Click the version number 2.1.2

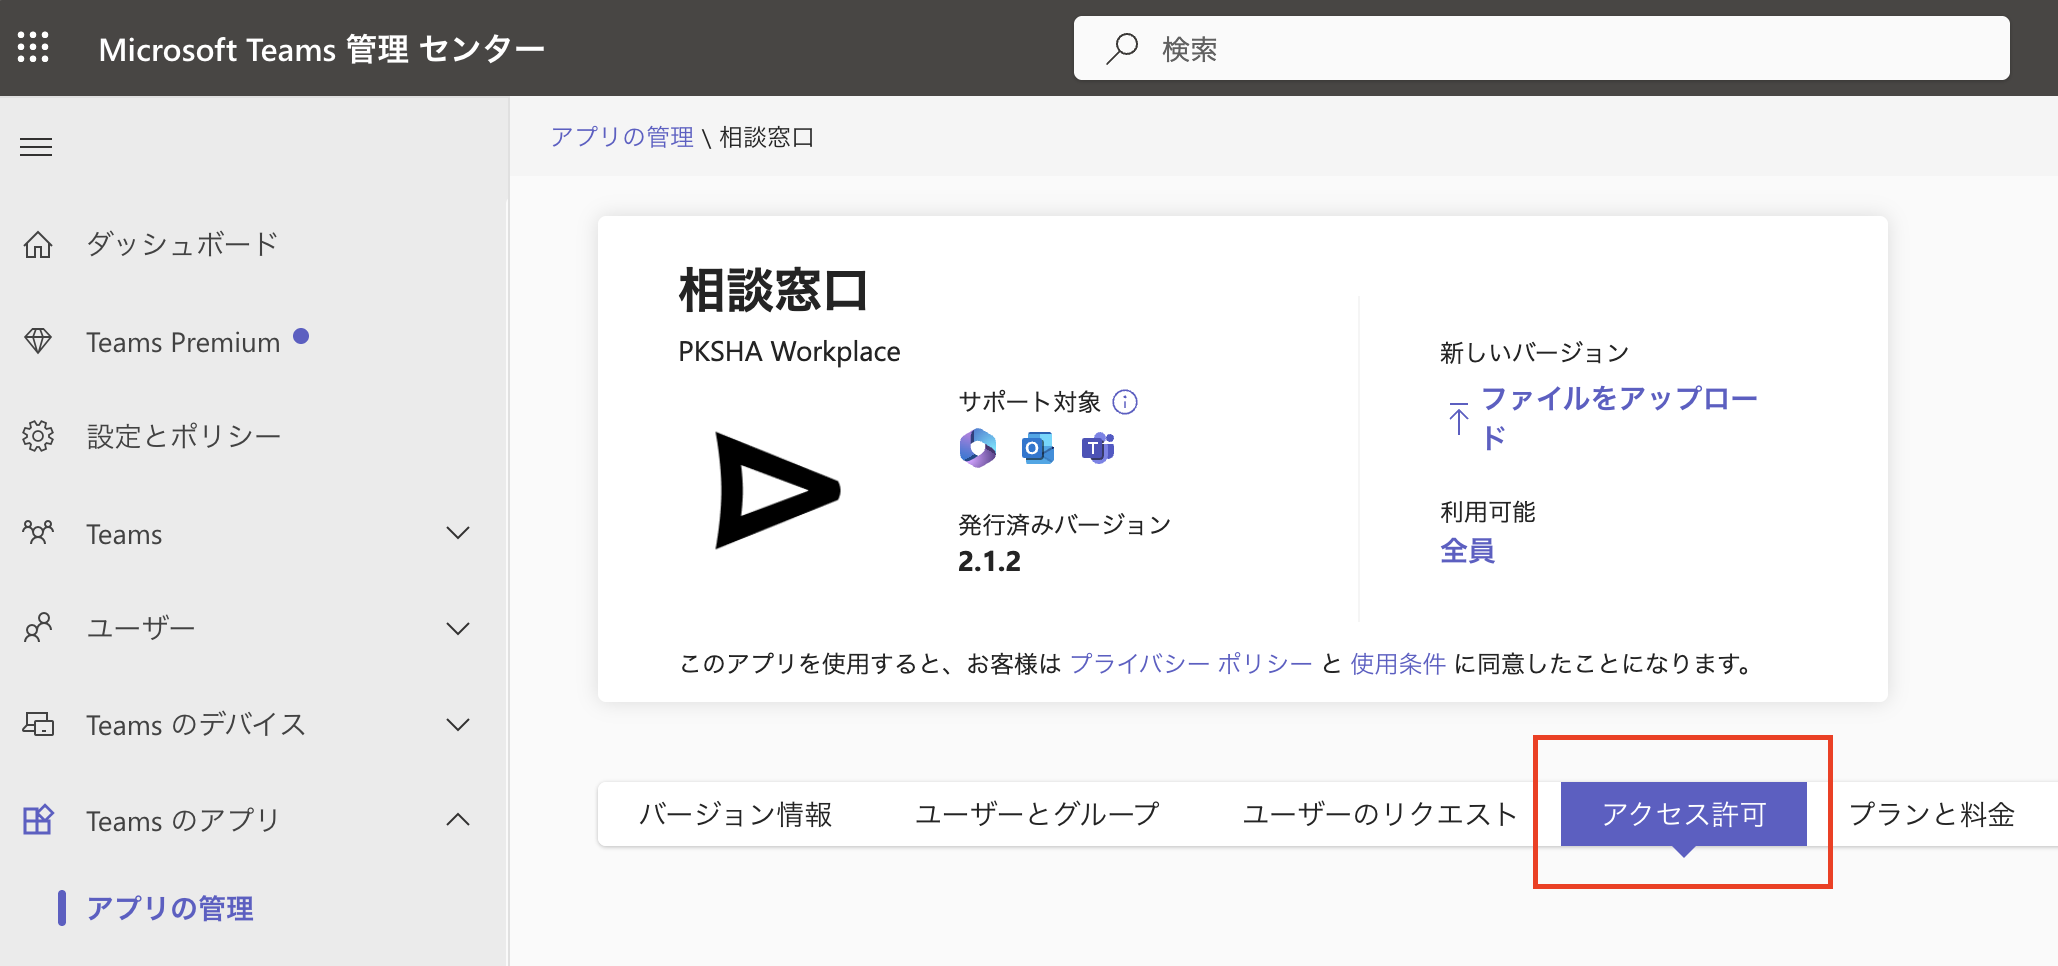[989, 562]
